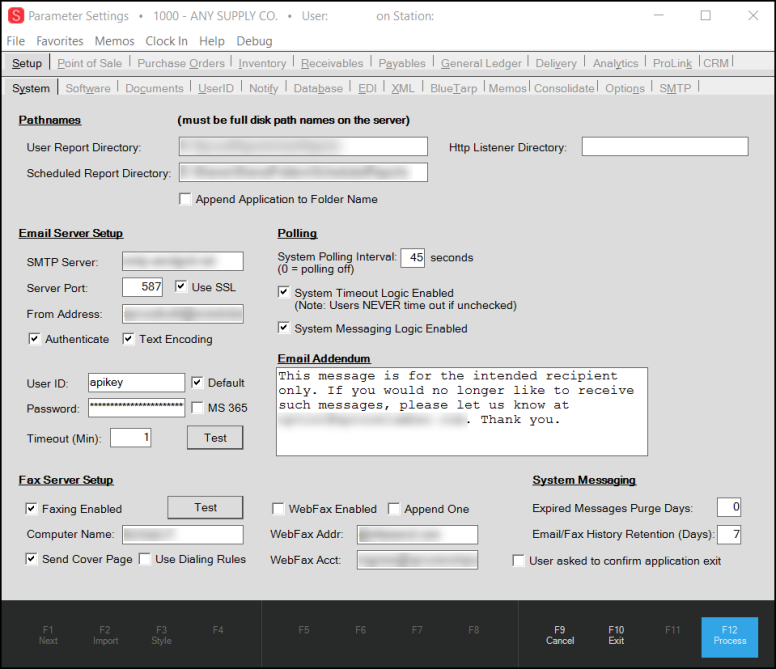Open the Help menu

pyautogui.click(x=212, y=41)
